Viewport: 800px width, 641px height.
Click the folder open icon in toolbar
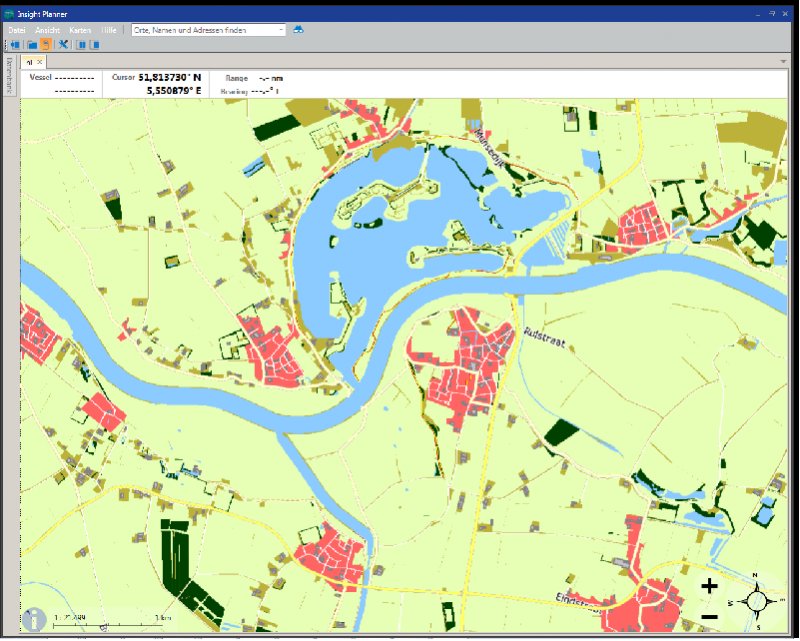[x=31, y=45]
